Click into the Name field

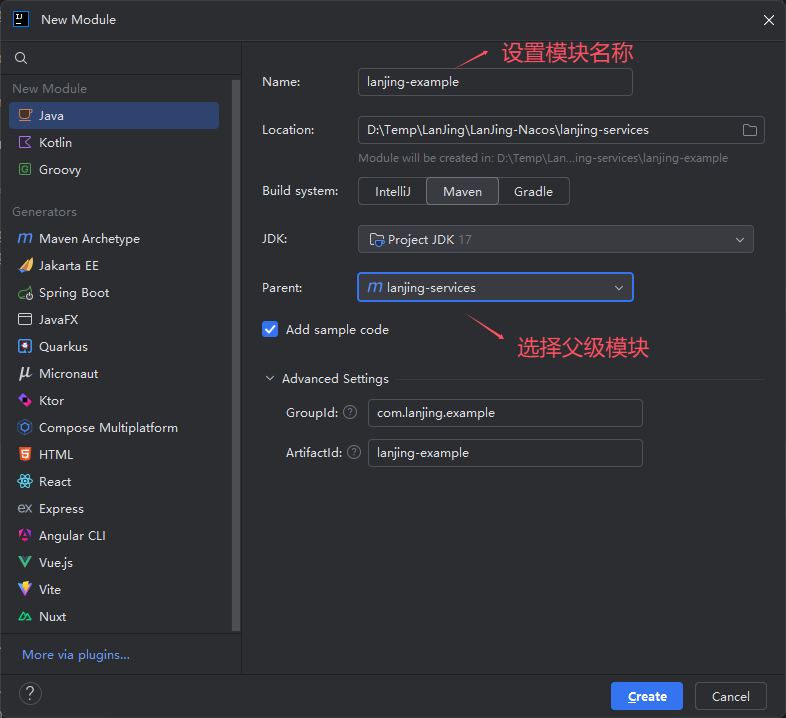click(495, 82)
